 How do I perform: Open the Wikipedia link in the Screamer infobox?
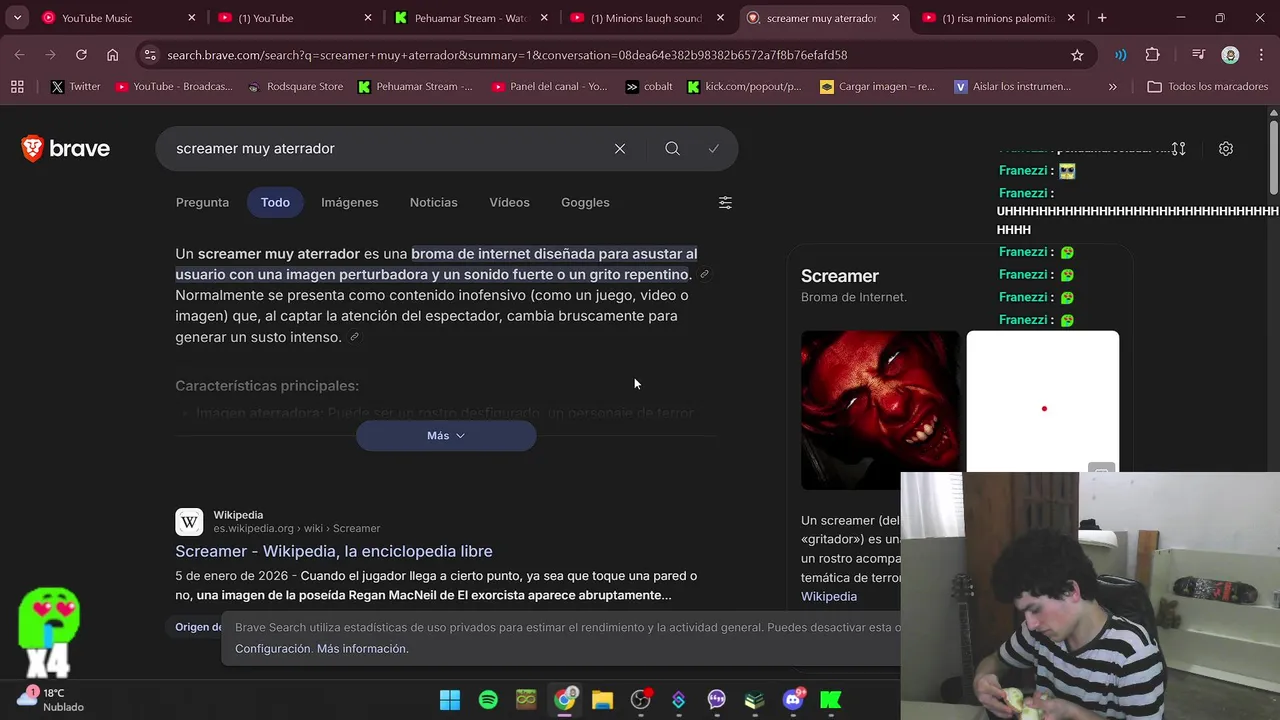click(828, 596)
